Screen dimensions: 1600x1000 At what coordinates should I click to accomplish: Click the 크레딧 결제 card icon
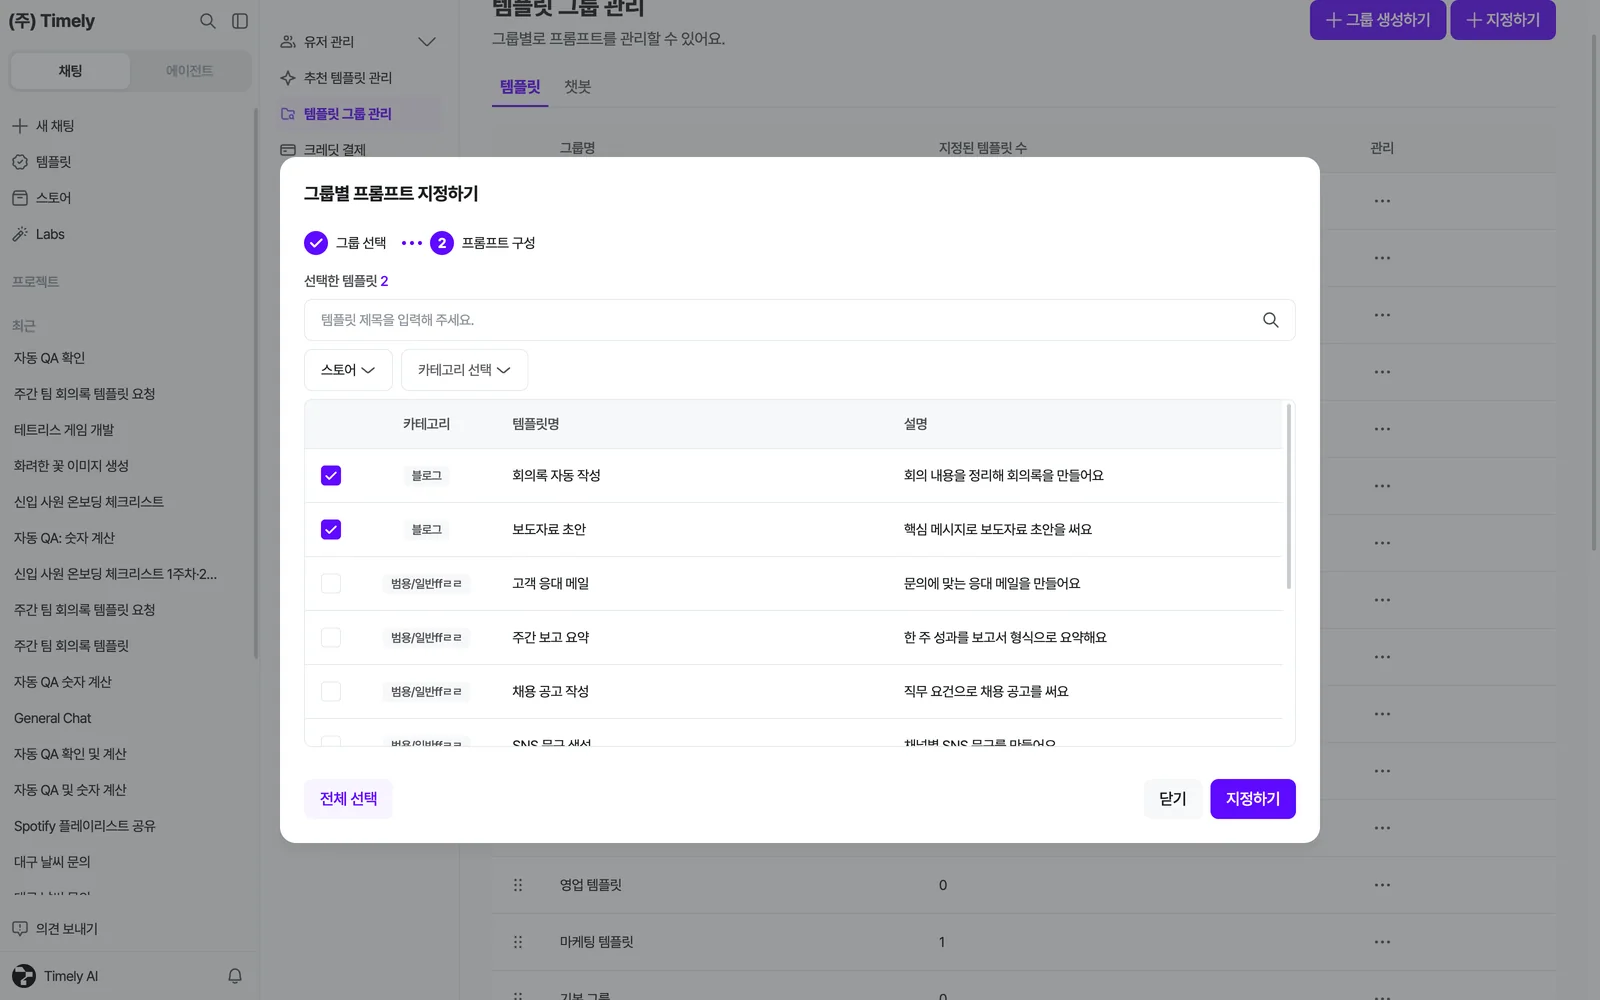tap(288, 150)
